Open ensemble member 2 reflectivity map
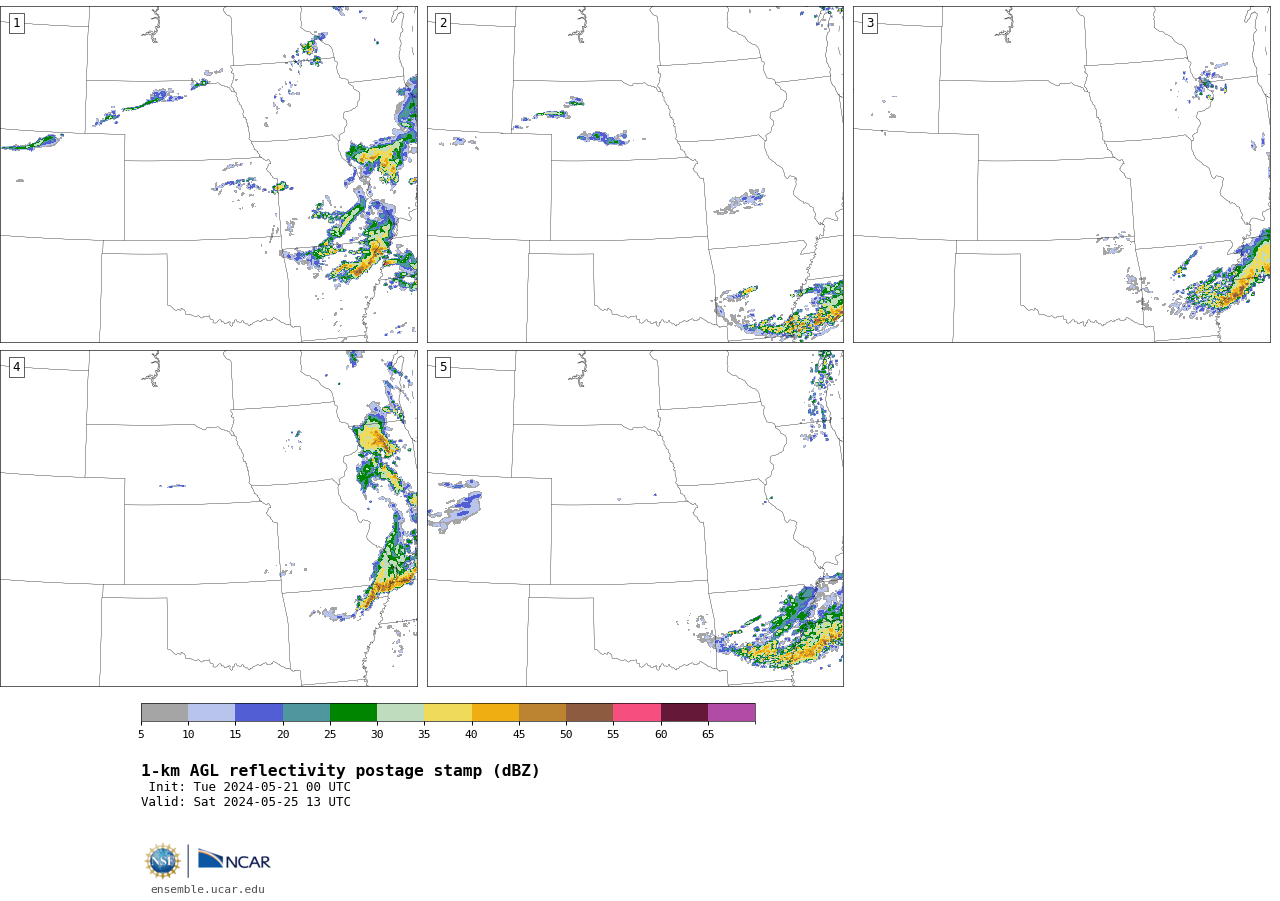Viewport: 1280px width, 901px height. pos(635,174)
